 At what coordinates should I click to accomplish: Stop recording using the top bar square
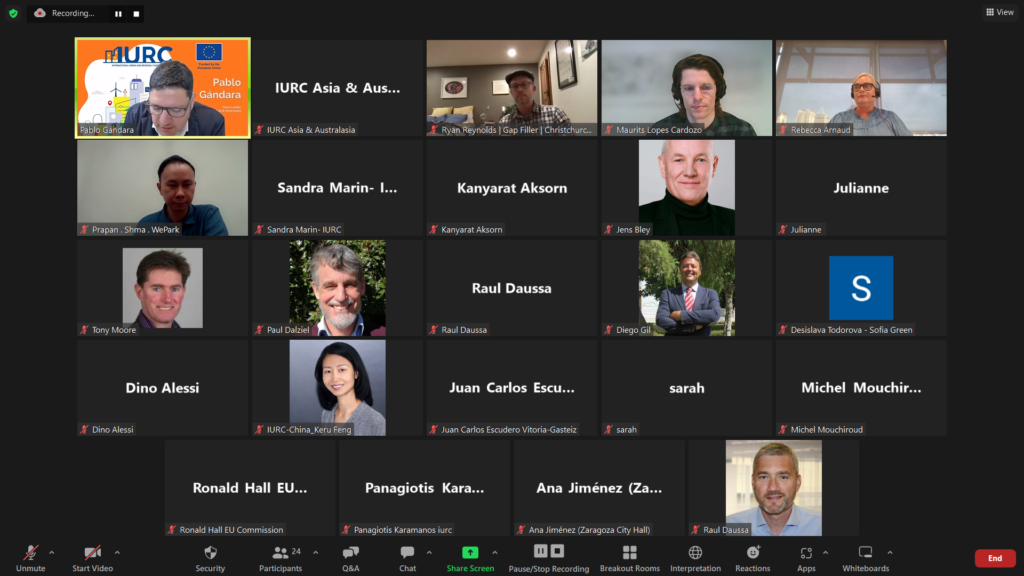(135, 14)
